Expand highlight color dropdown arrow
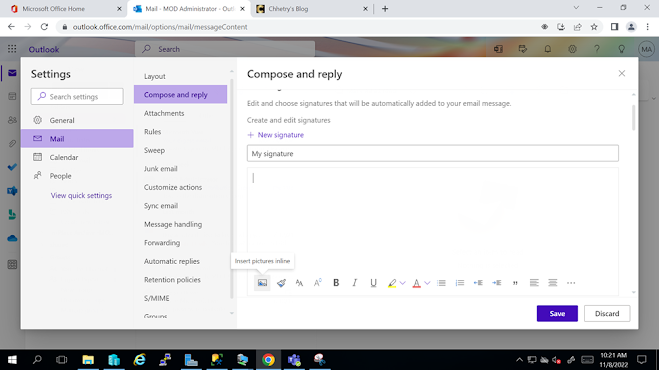This screenshot has width=659, height=370. (403, 283)
